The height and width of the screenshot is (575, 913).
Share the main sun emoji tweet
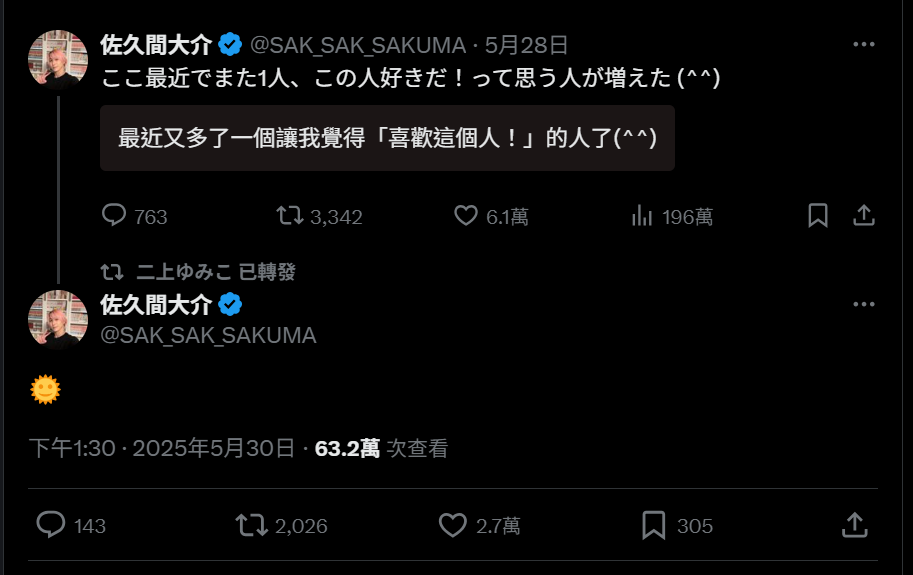point(854,525)
